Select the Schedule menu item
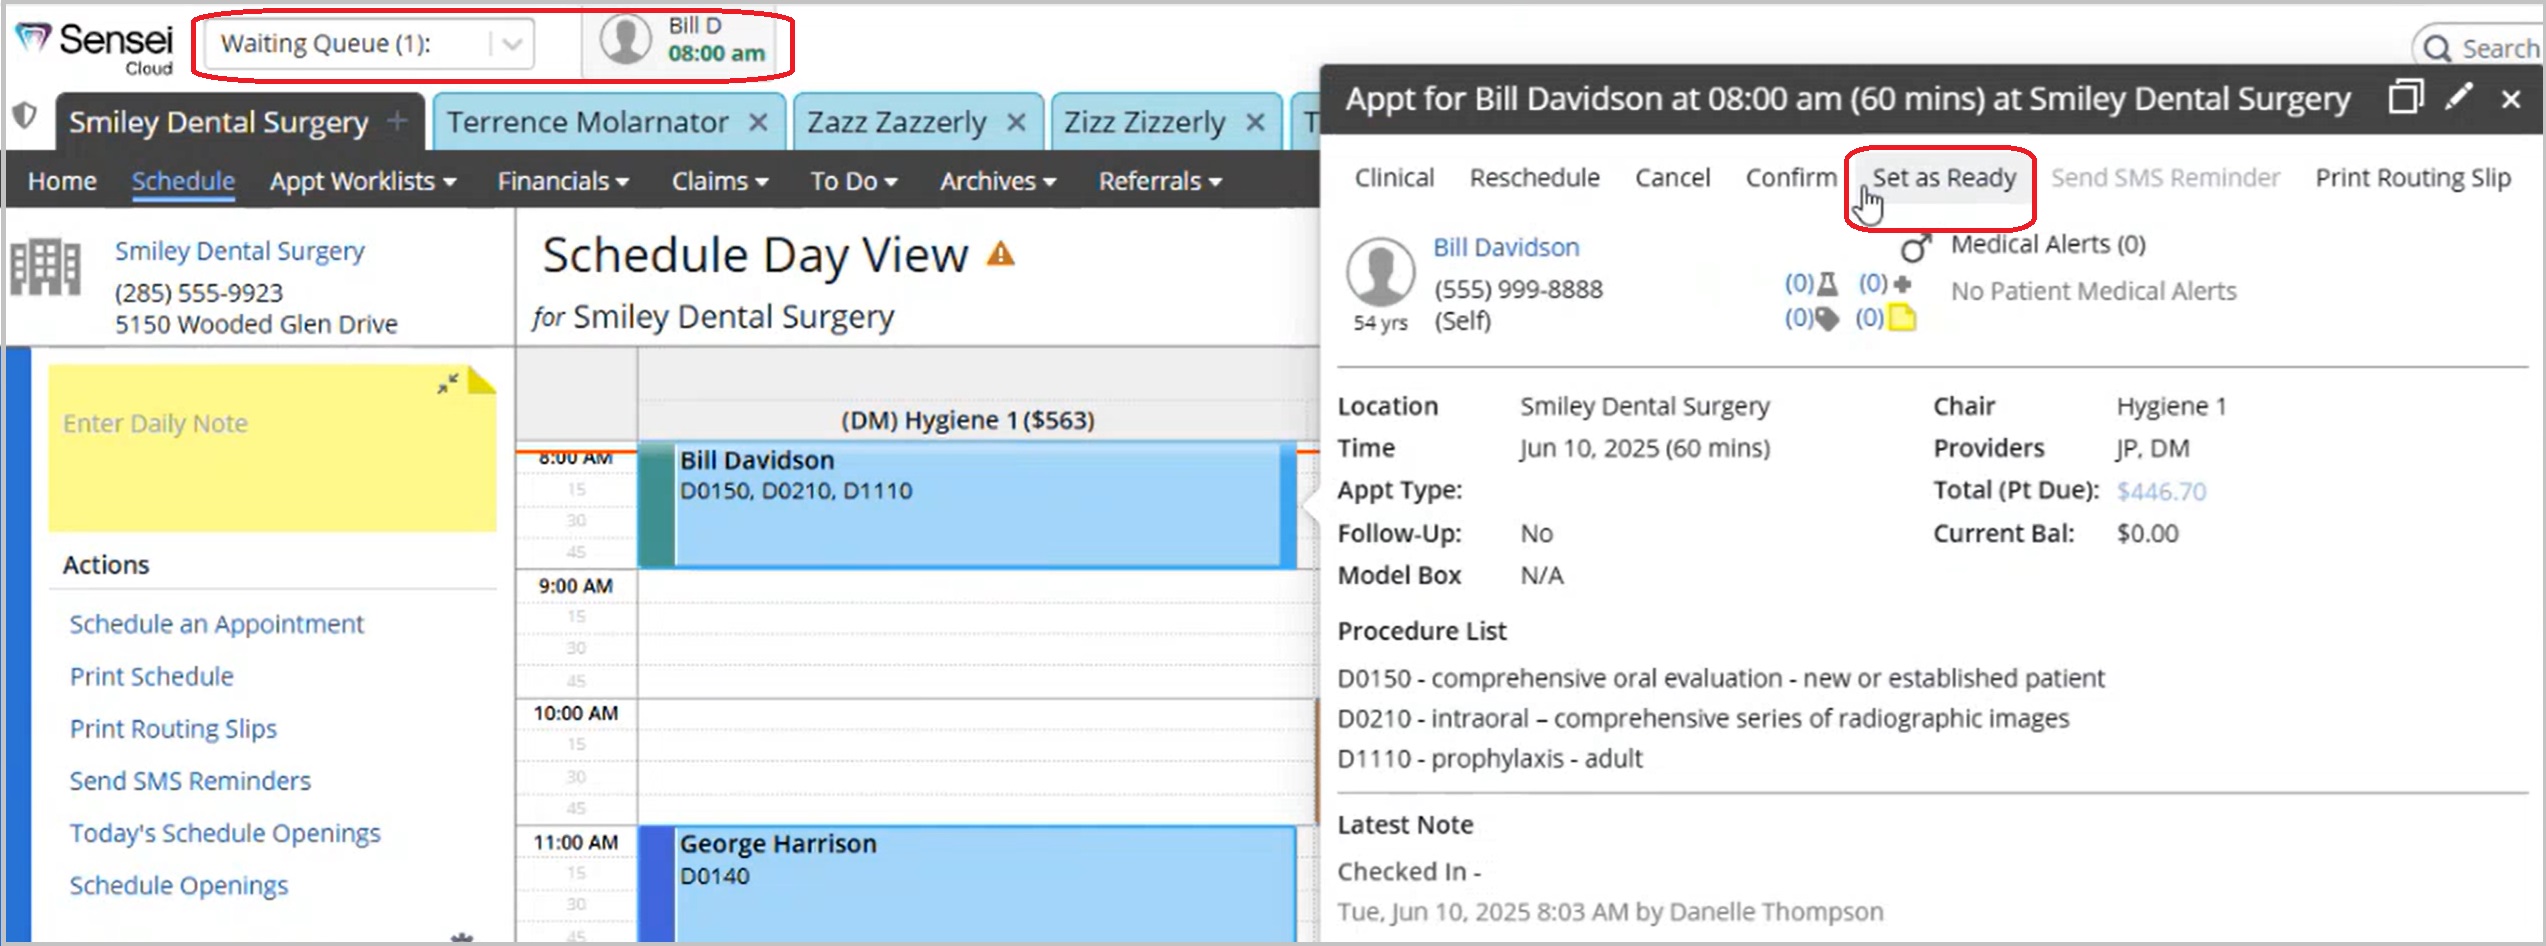The width and height of the screenshot is (2546, 946). click(183, 181)
